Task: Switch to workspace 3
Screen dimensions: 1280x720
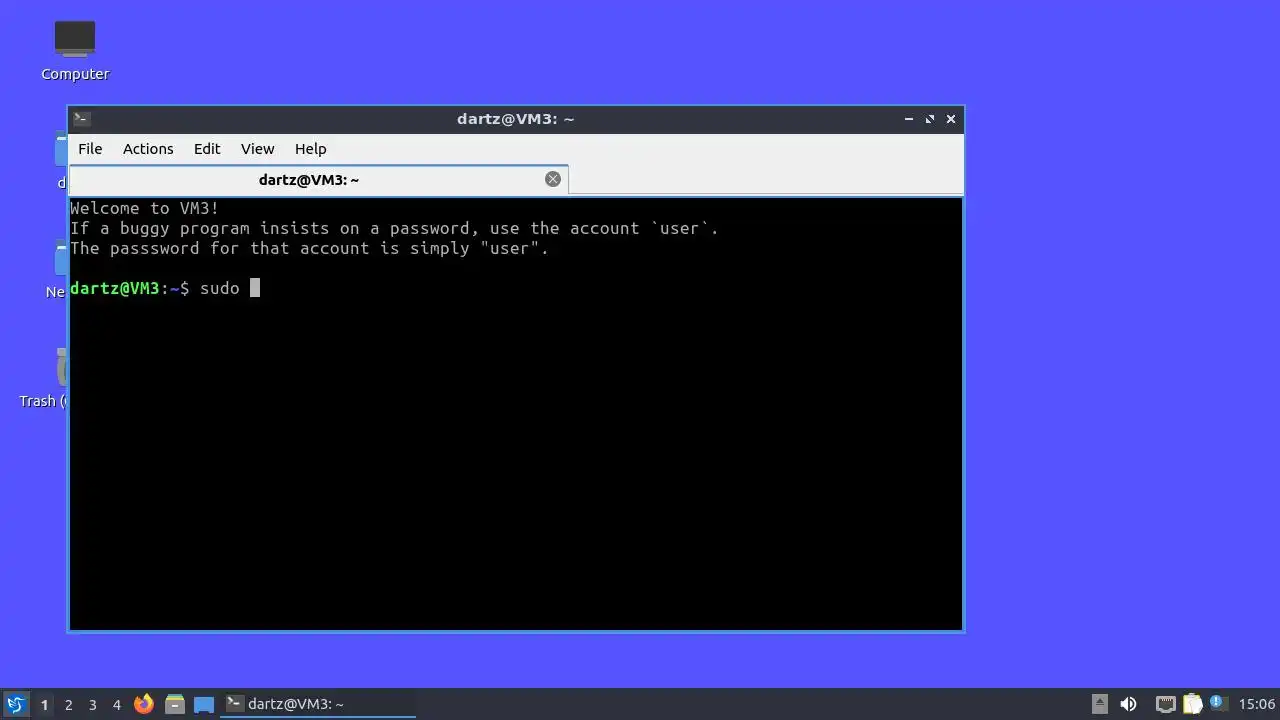Action: pos(92,704)
